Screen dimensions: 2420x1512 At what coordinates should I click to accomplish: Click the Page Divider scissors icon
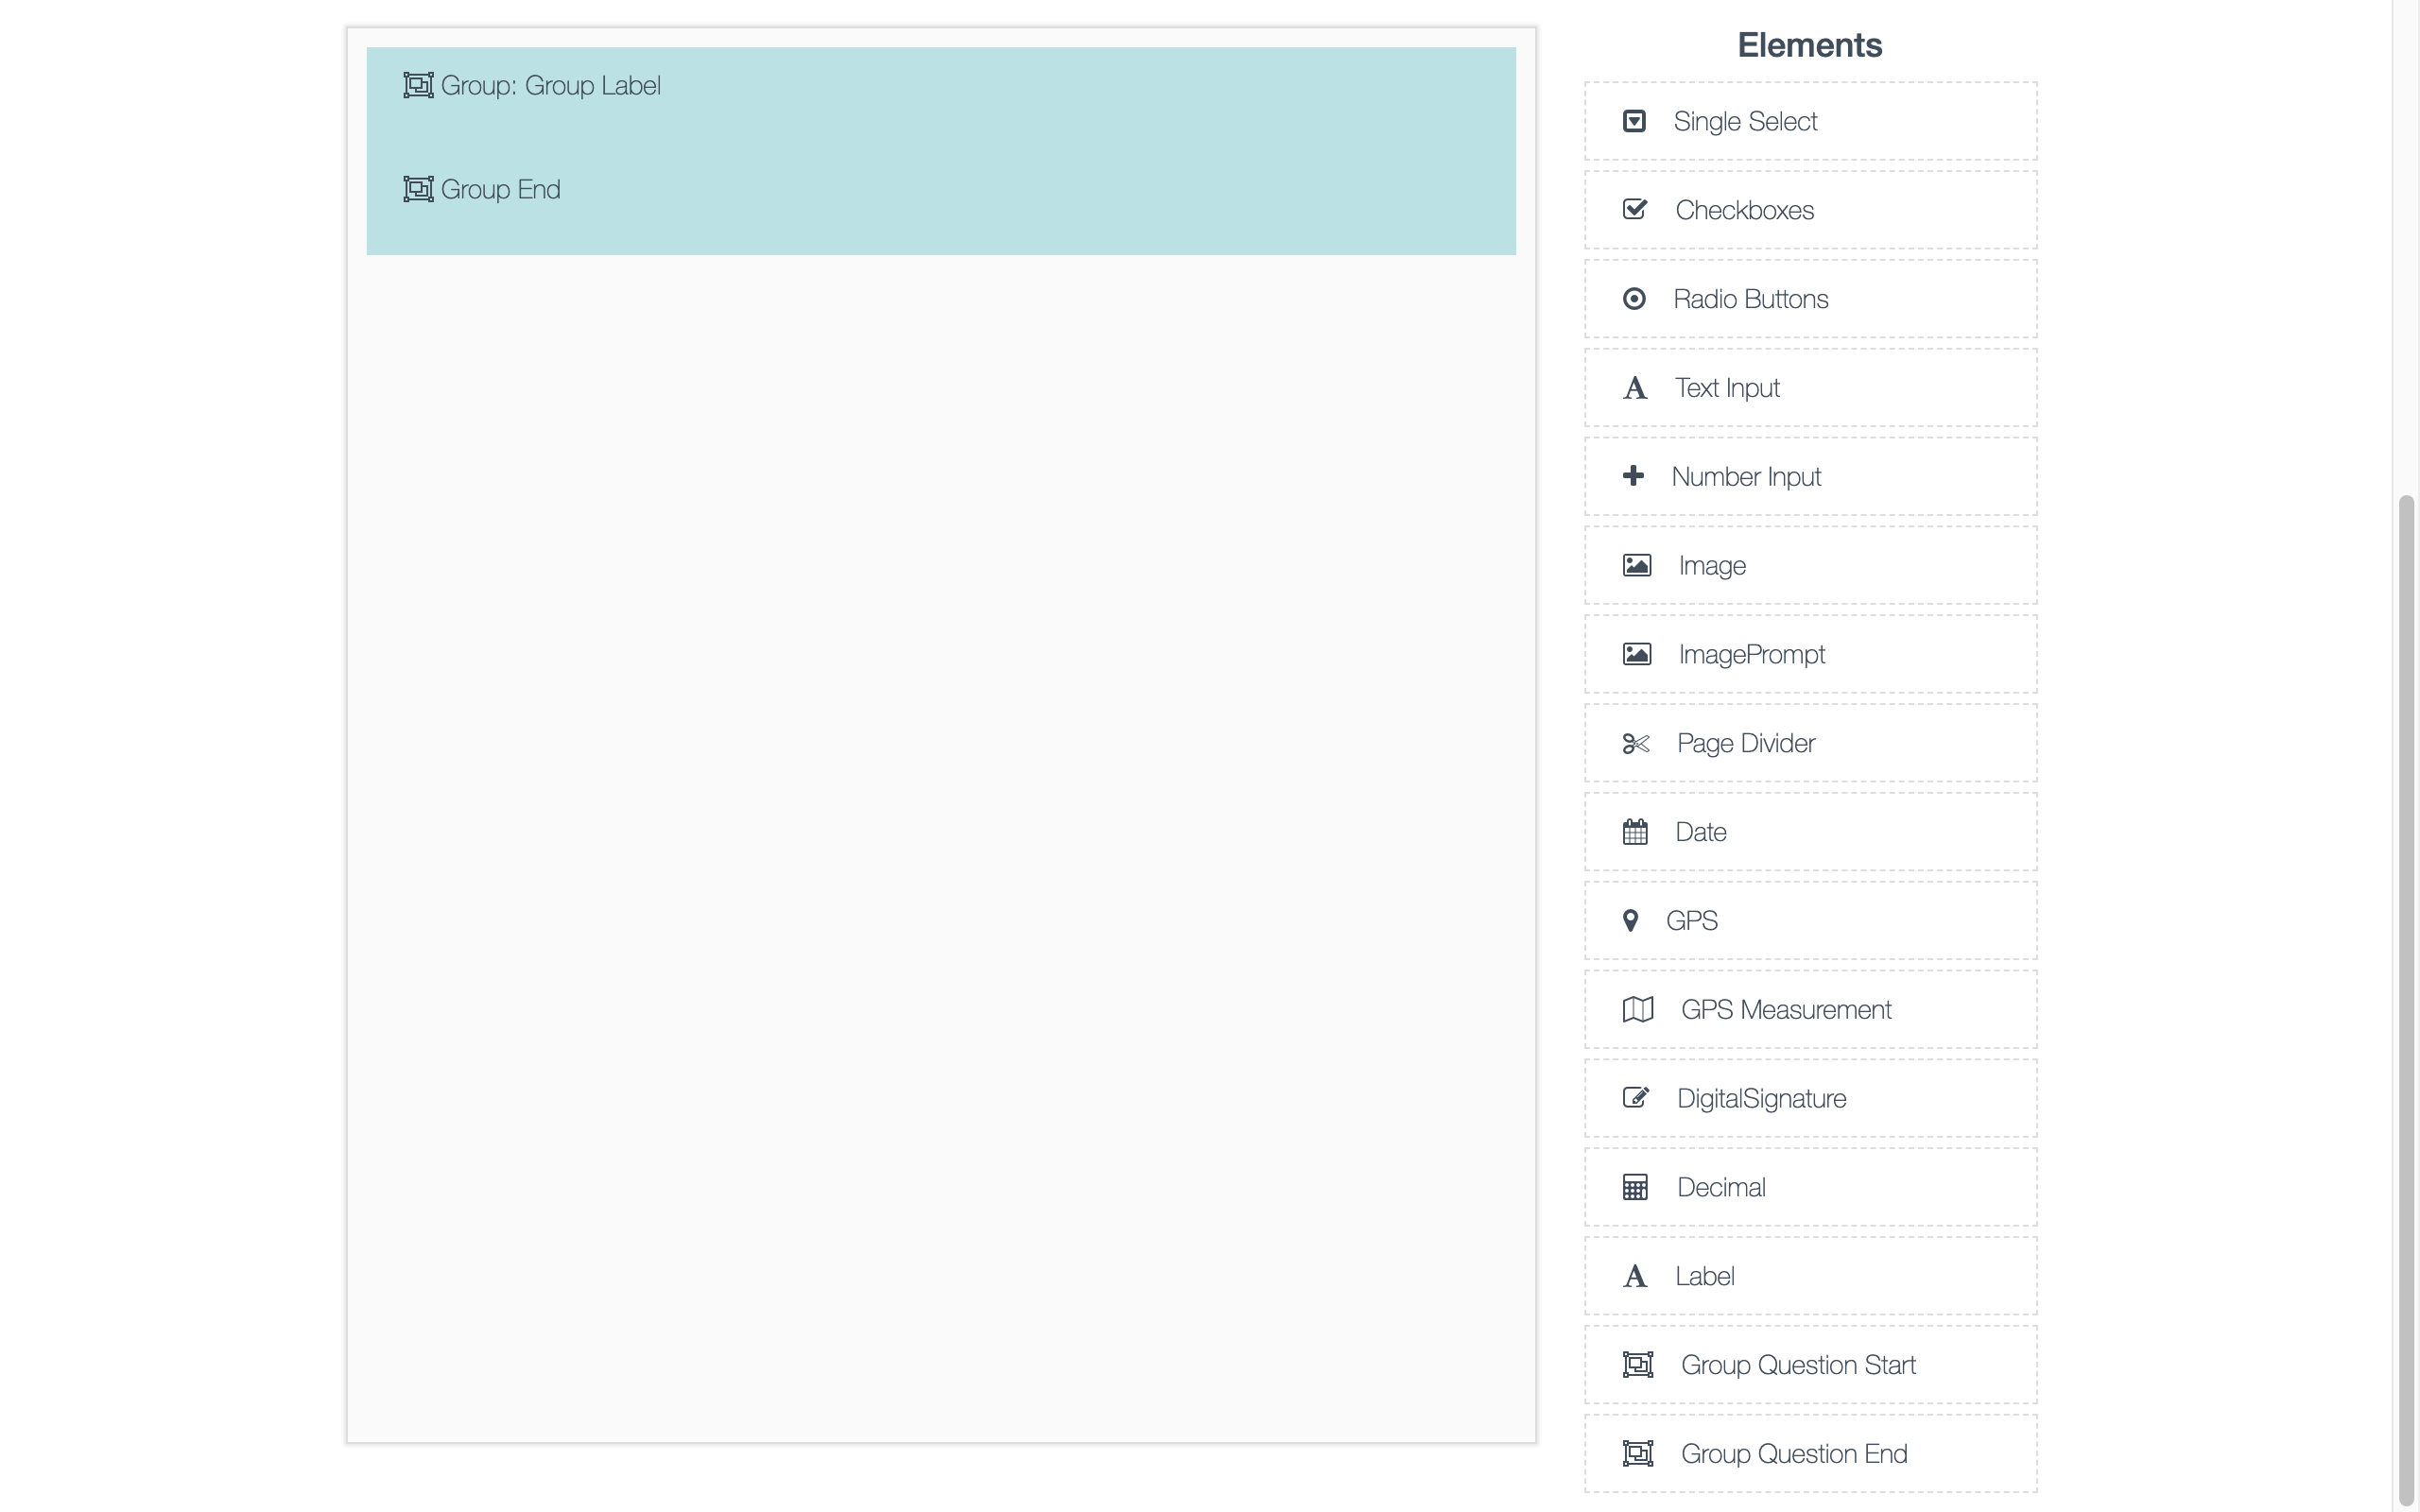[1635, 744]
